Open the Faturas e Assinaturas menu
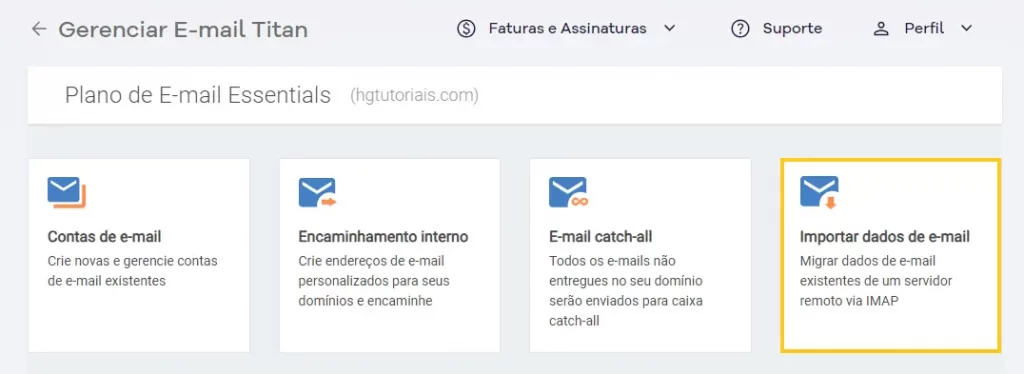The width and height of the screenshot is (1024, 374). (x=568, y=29)
